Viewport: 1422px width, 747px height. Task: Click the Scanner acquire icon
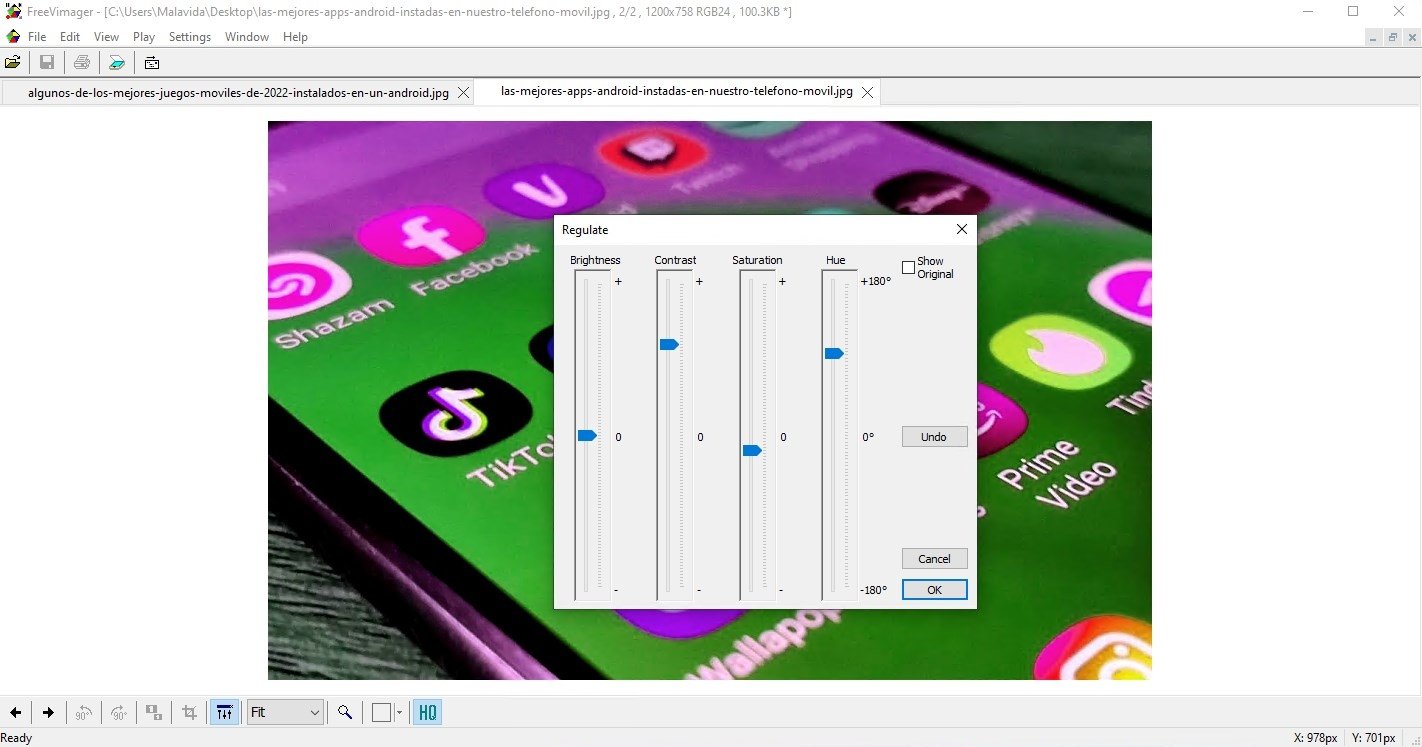point(117,63)
